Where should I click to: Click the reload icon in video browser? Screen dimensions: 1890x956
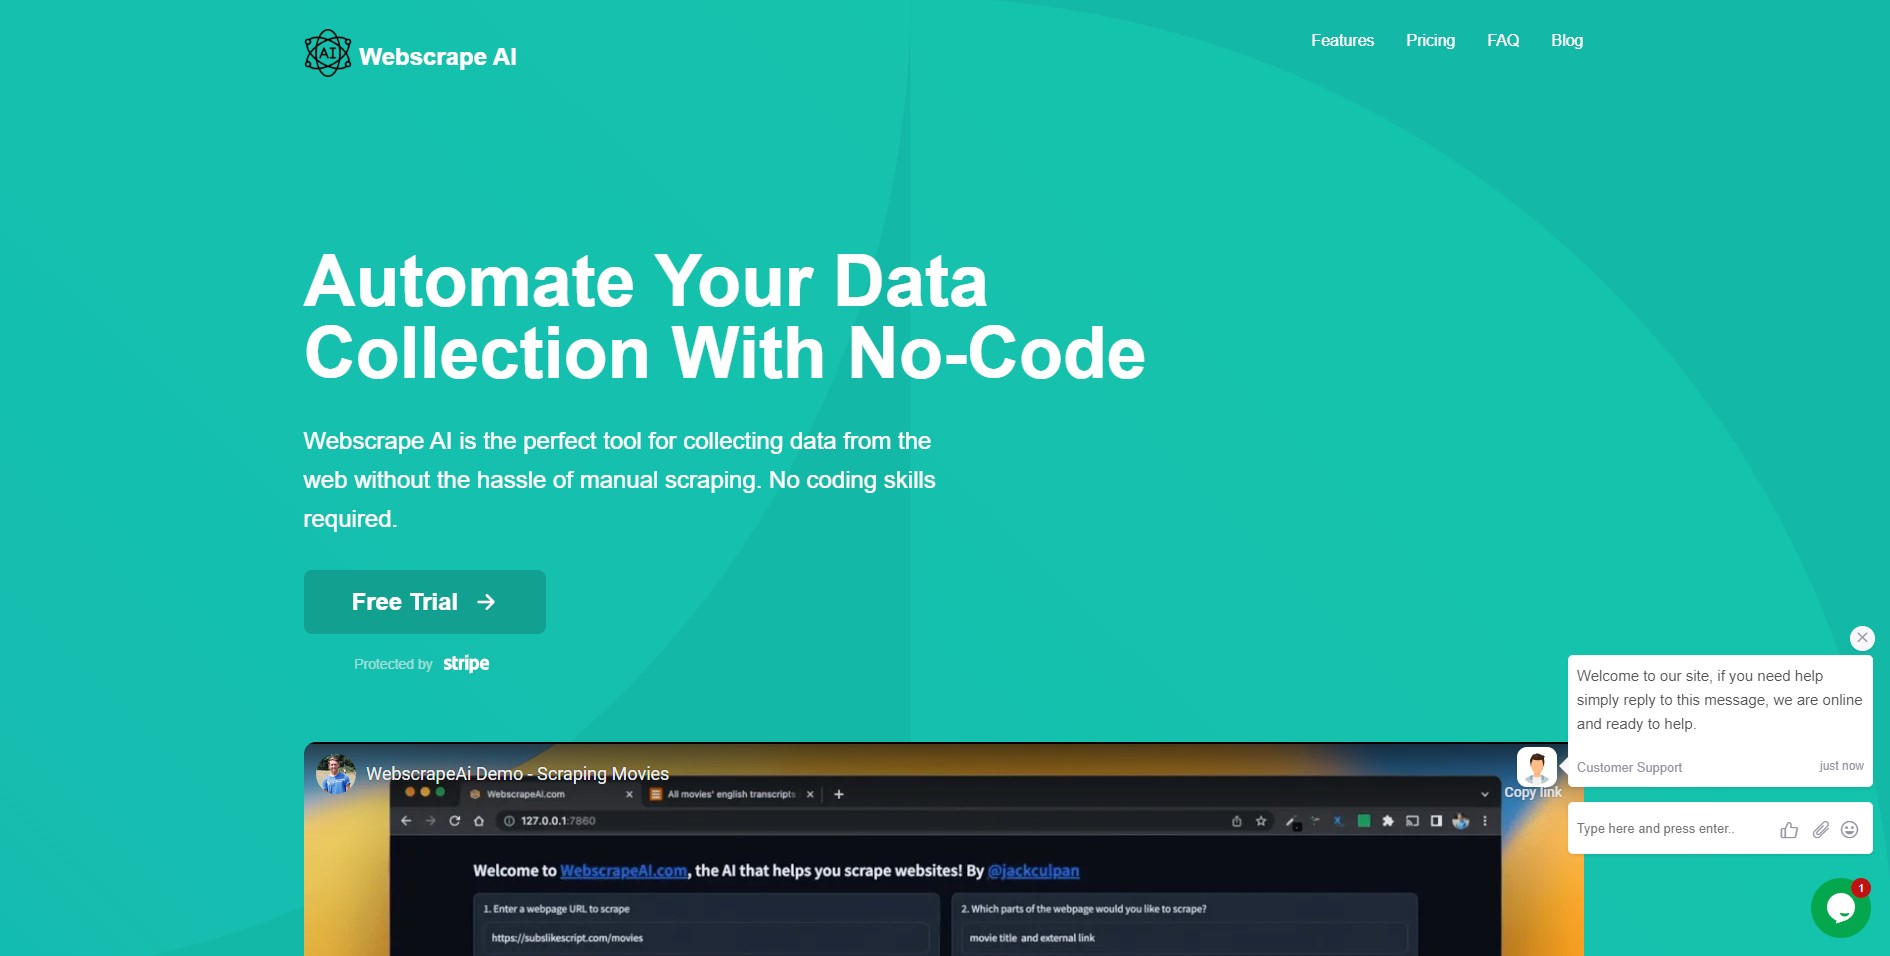click(455, 821)
